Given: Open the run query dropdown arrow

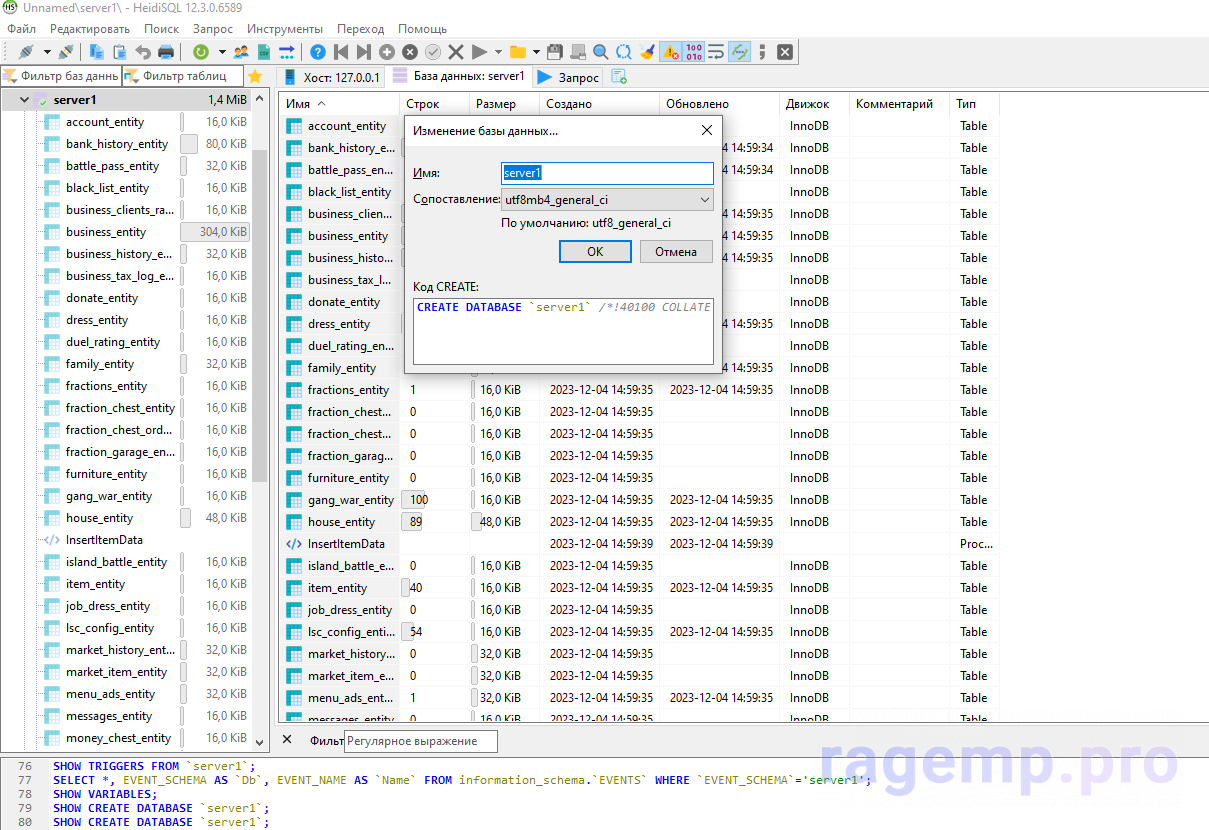Looking at the screenshot, I should point(497,52).
